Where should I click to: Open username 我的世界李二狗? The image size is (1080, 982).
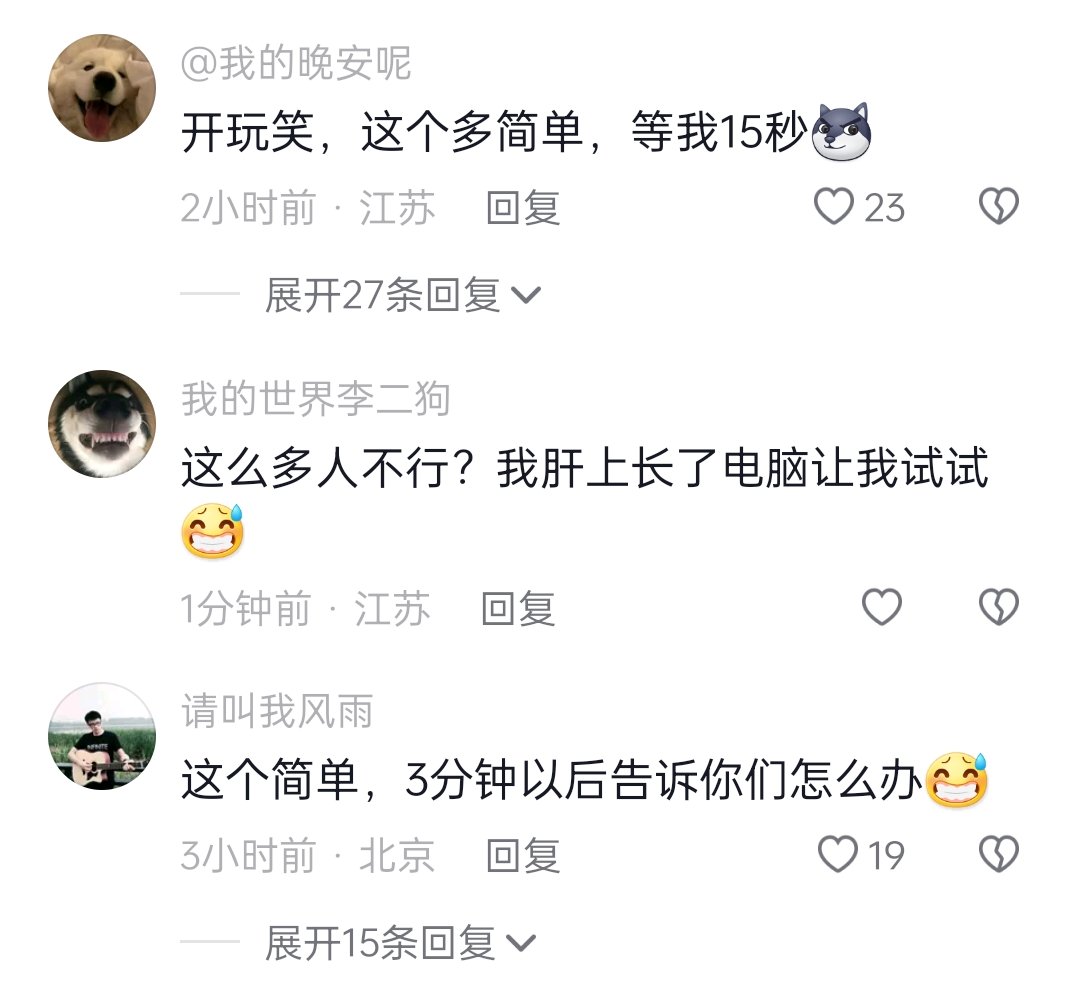315,398
